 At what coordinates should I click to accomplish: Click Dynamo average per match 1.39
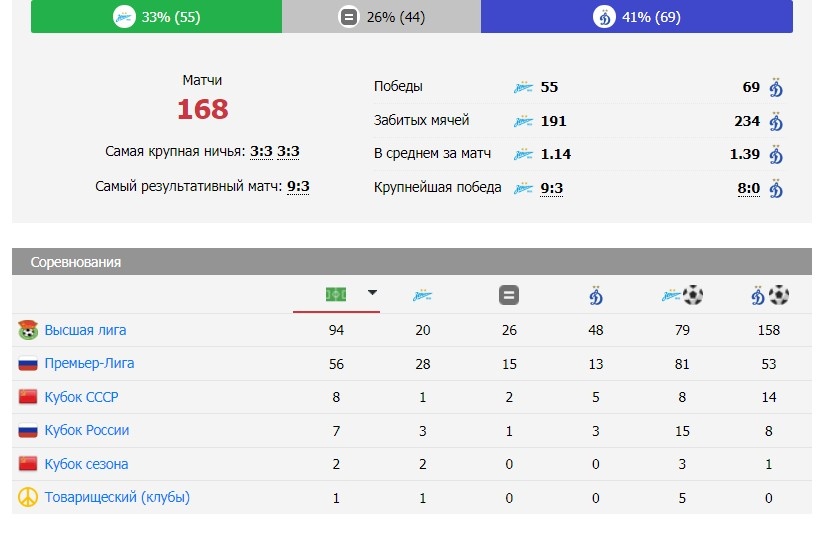coord(745,155)
